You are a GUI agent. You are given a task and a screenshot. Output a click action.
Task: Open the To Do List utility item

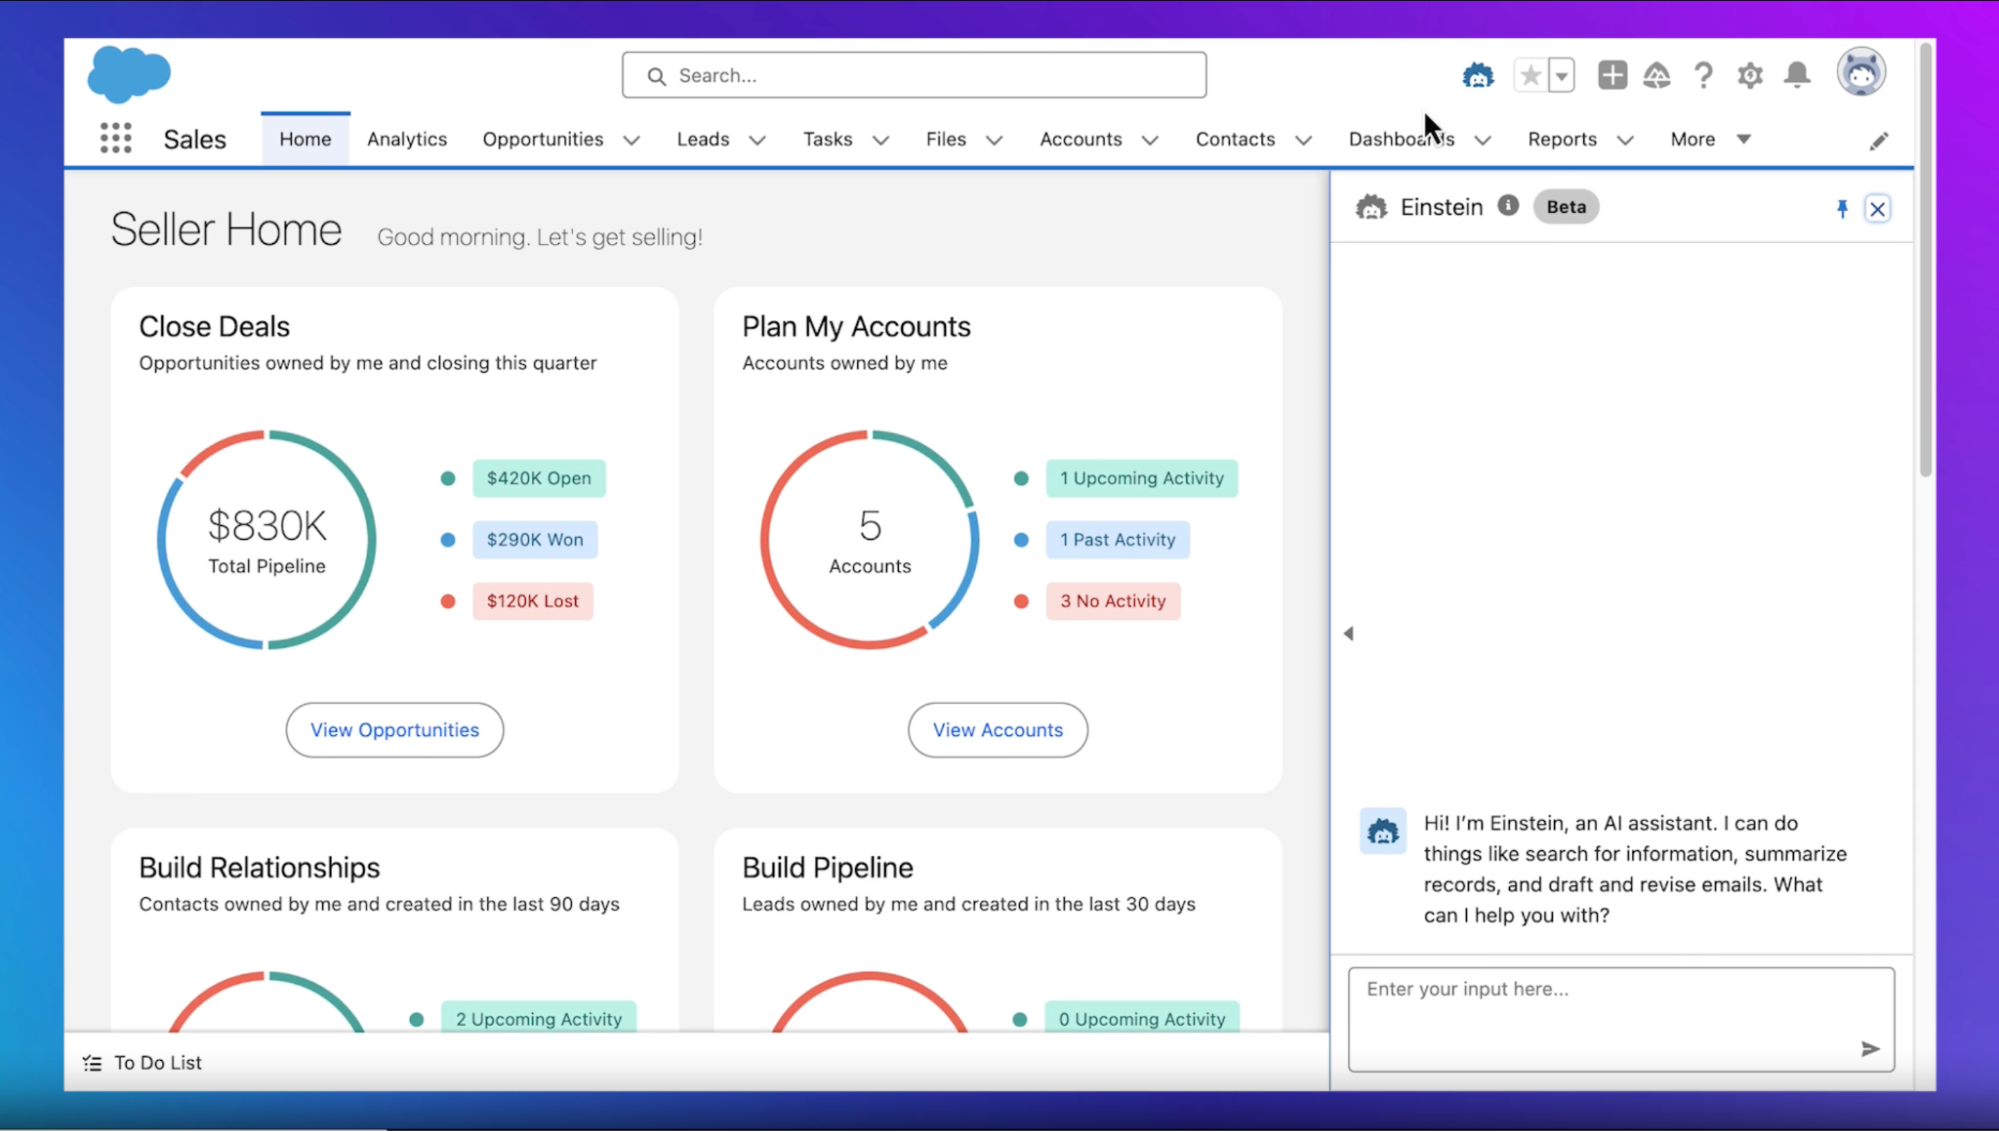[142, 1063]
